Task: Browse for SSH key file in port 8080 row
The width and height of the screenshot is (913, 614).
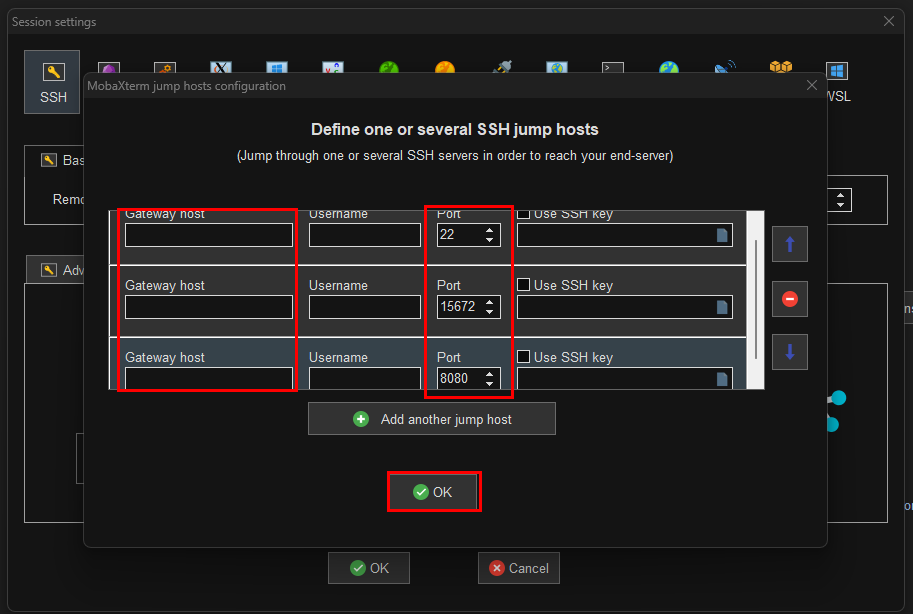Action: (x=722, y=379)
